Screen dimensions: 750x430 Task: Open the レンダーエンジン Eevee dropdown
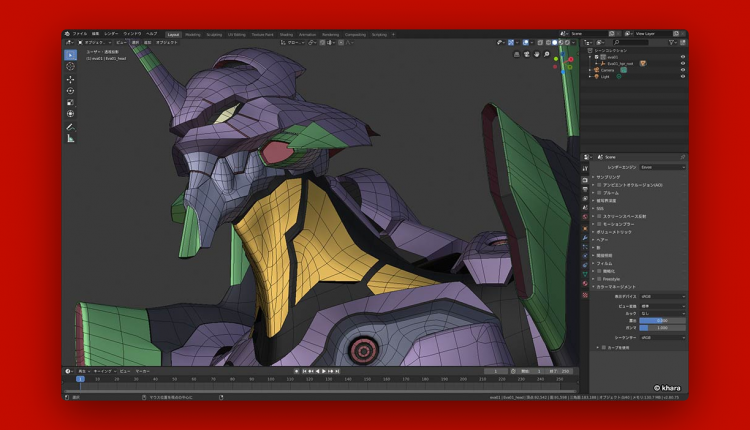[x=661, y=167]
